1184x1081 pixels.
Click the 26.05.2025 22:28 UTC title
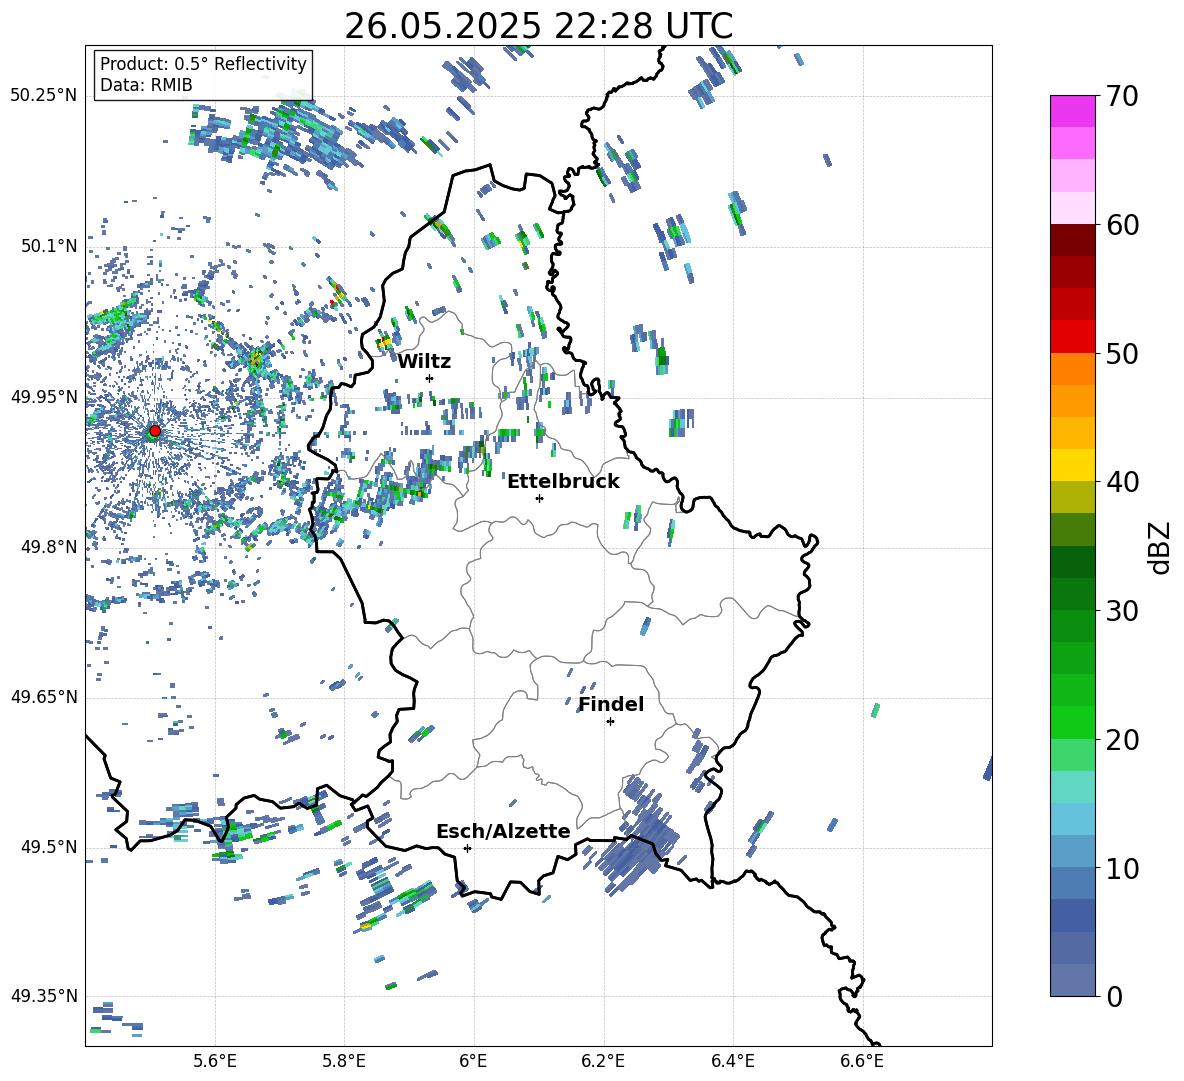point(538,26)
